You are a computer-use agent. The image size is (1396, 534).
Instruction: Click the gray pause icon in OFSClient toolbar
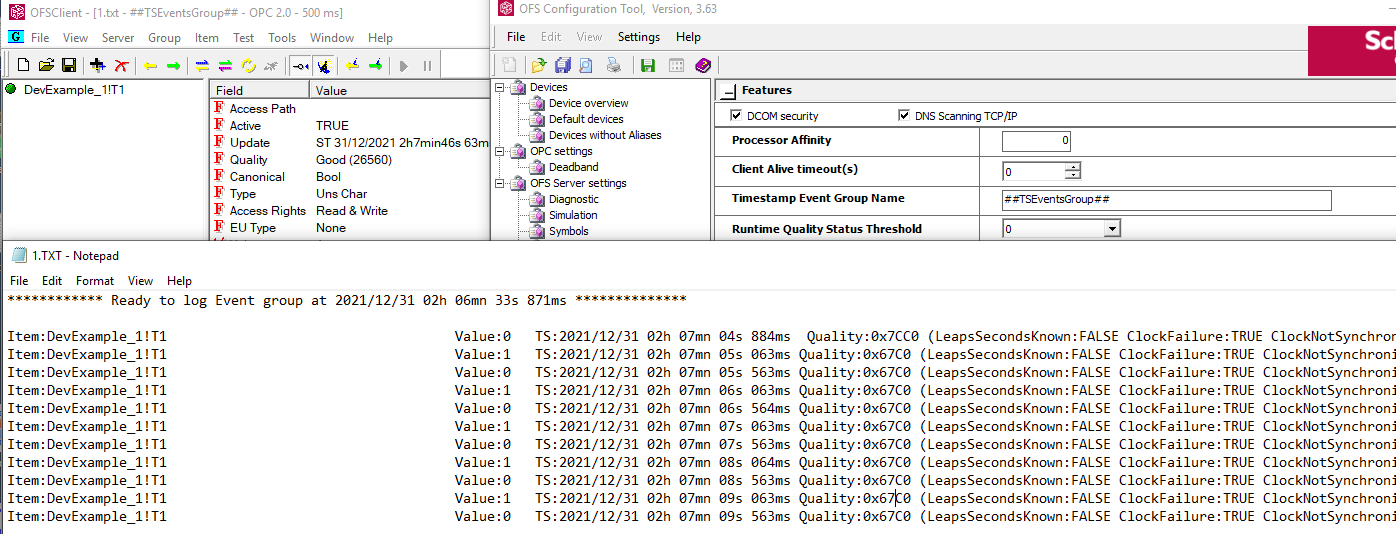(427, 65)
